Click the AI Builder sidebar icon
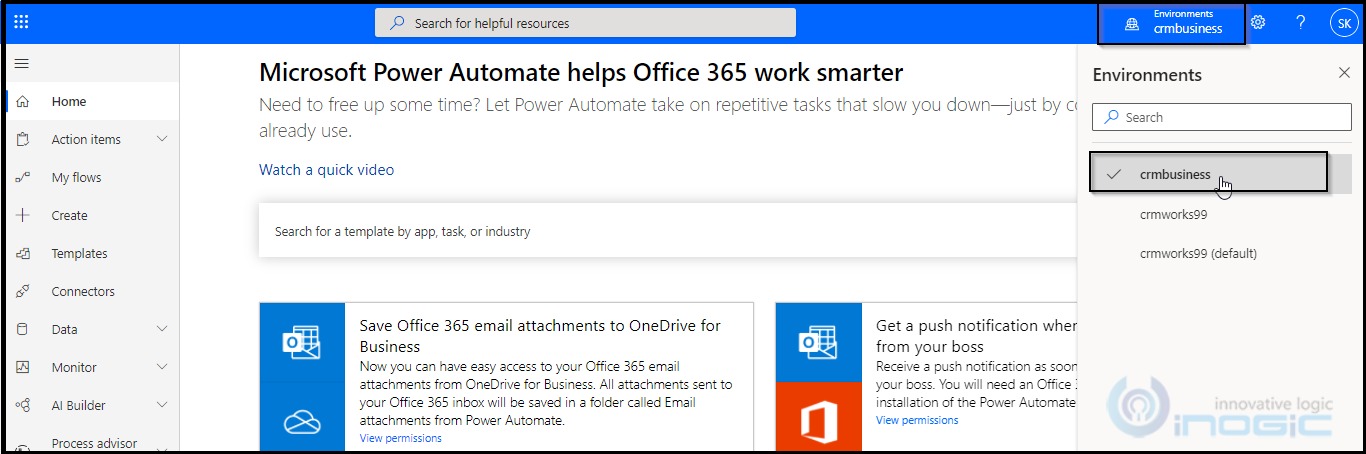Viewport: 1366px width, 454px height. (x=23, y=406)
